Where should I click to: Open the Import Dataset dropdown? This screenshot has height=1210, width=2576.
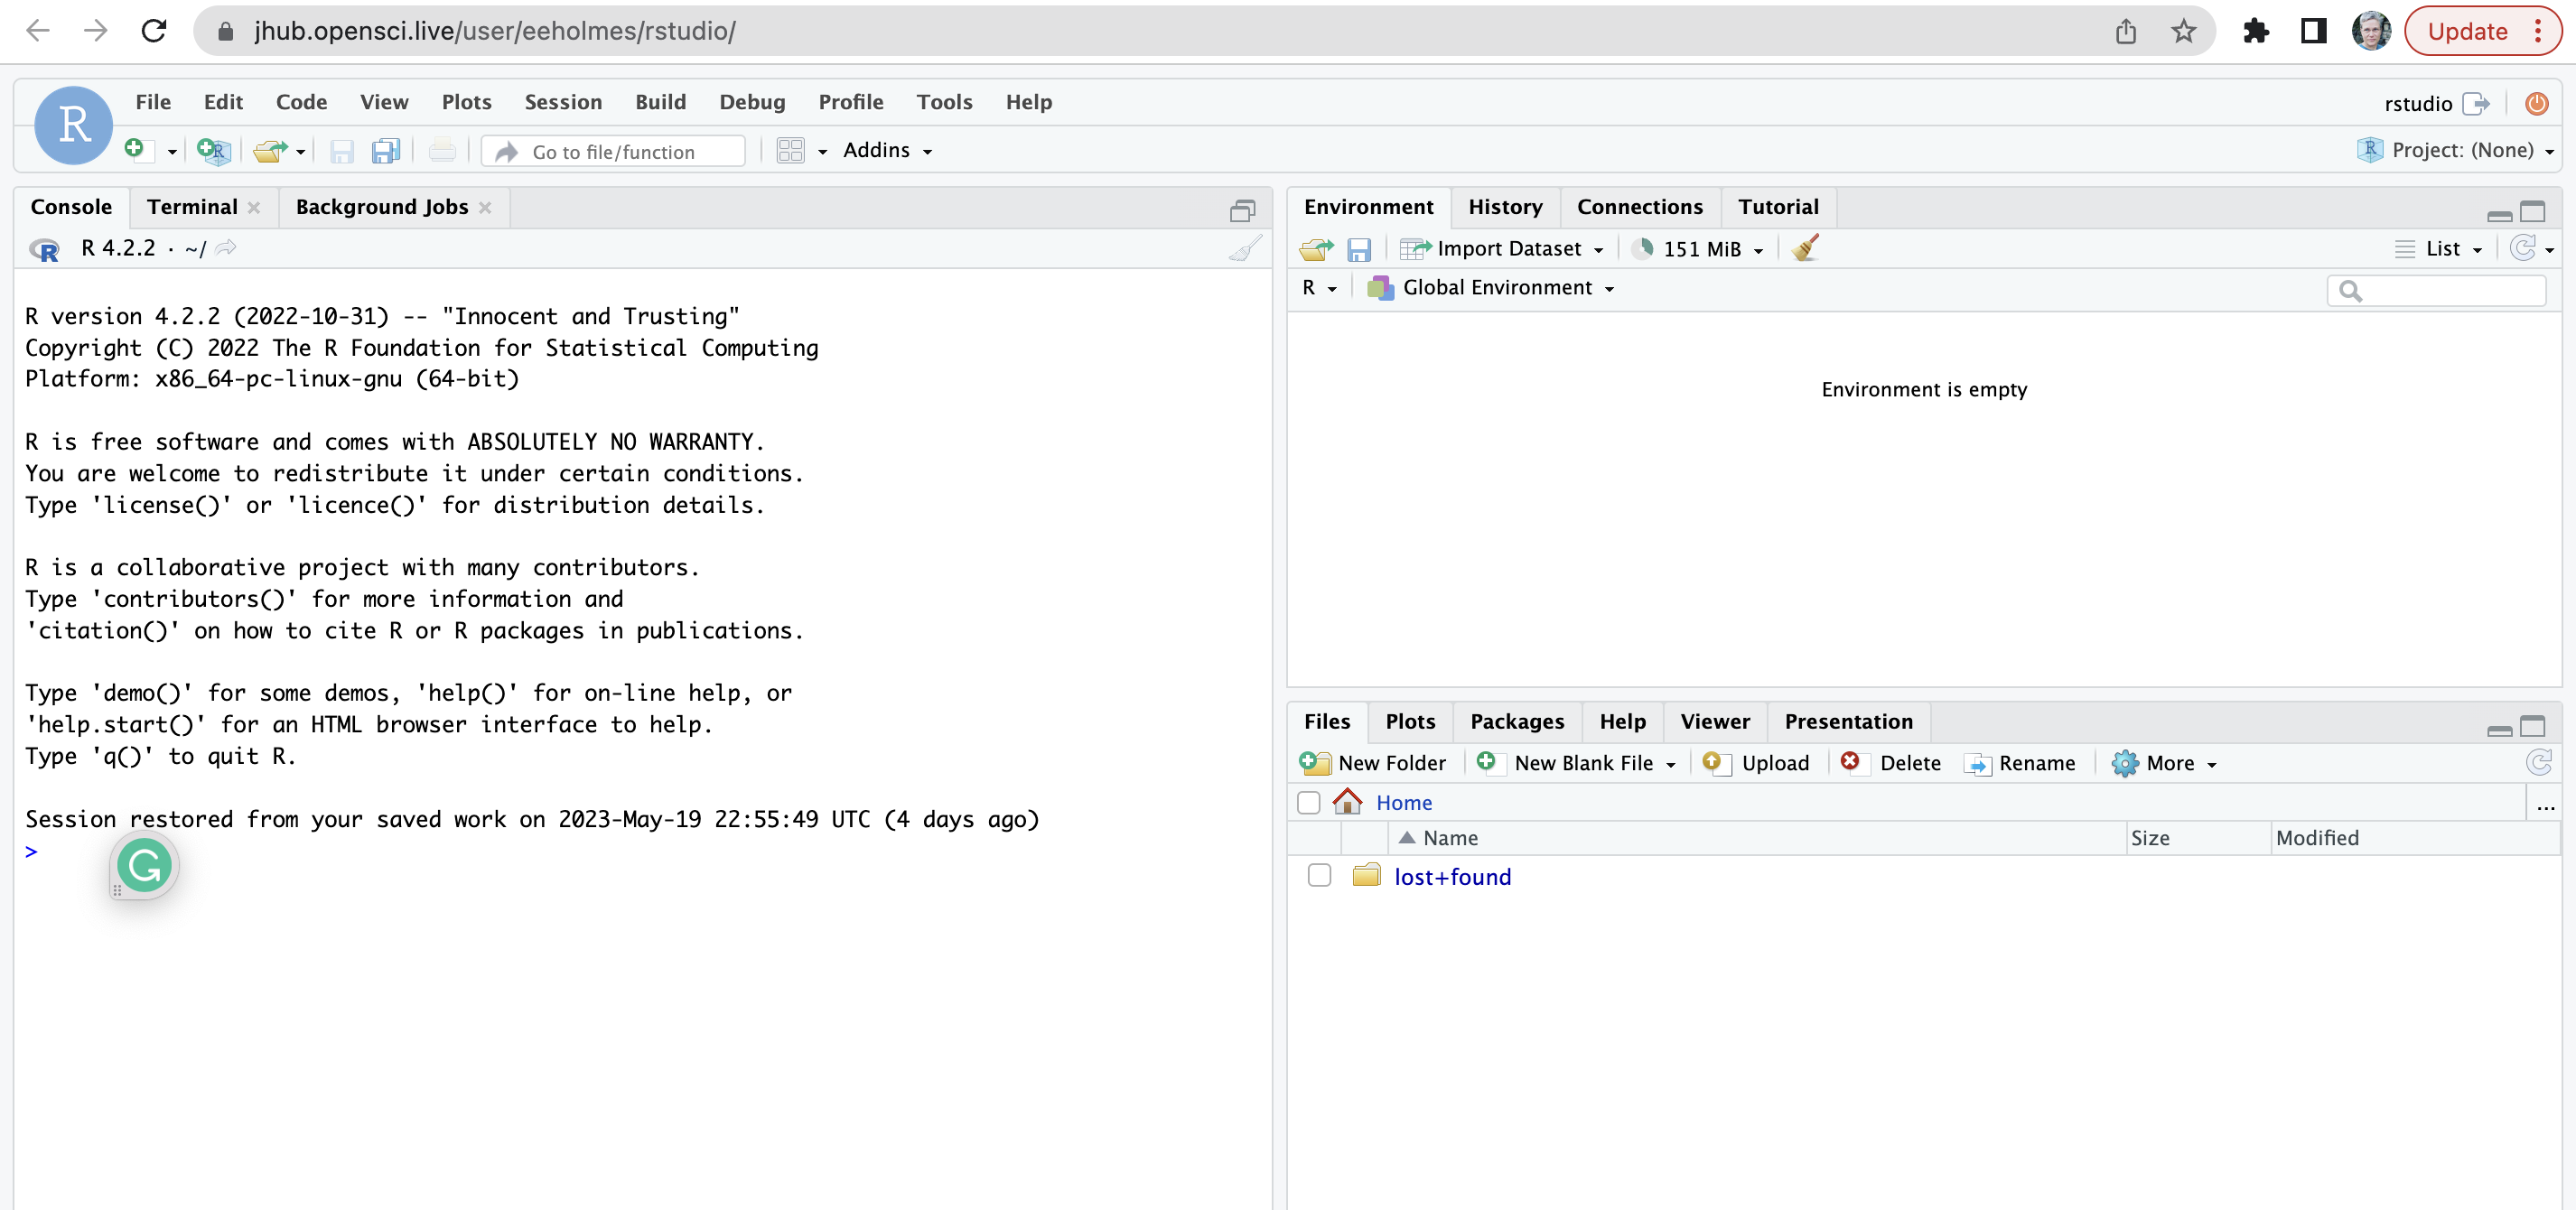pos(1502,248)
